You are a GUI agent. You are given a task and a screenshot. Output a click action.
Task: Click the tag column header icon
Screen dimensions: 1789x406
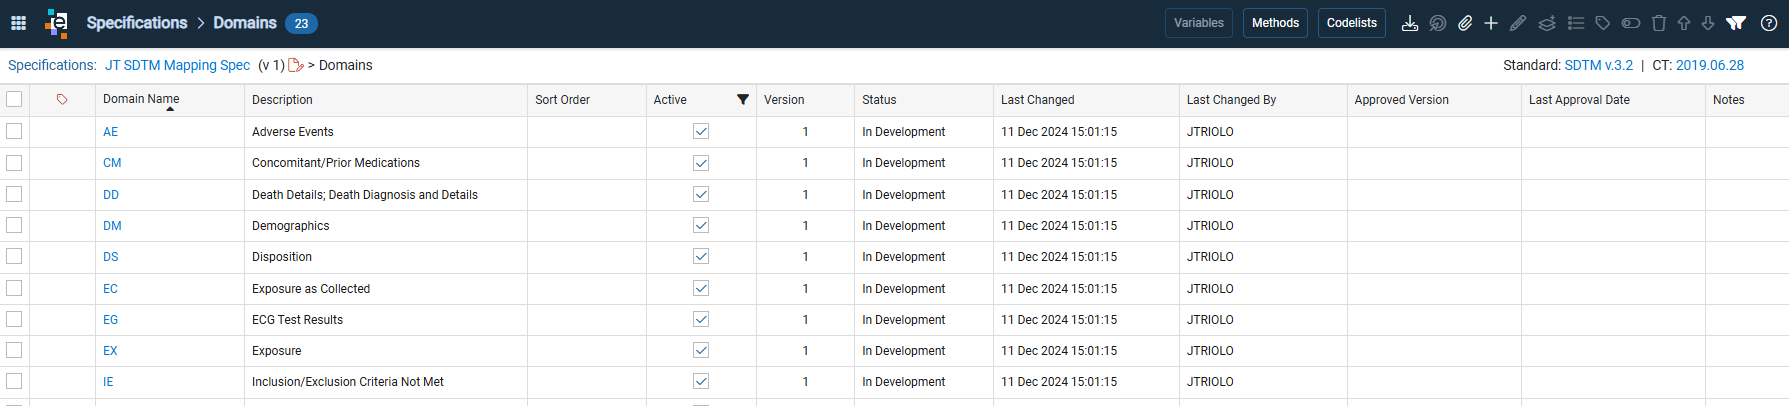[x=62, y=99]
